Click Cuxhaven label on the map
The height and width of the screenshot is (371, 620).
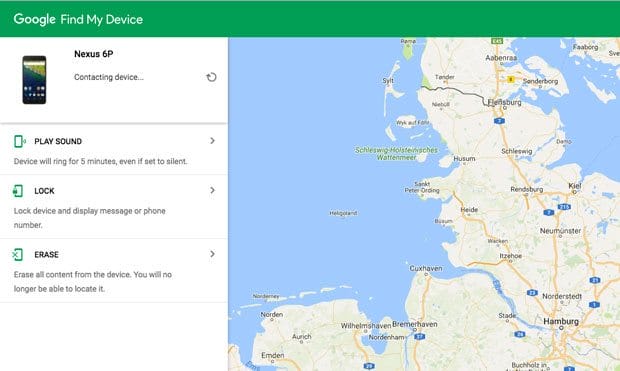point(426,268)
